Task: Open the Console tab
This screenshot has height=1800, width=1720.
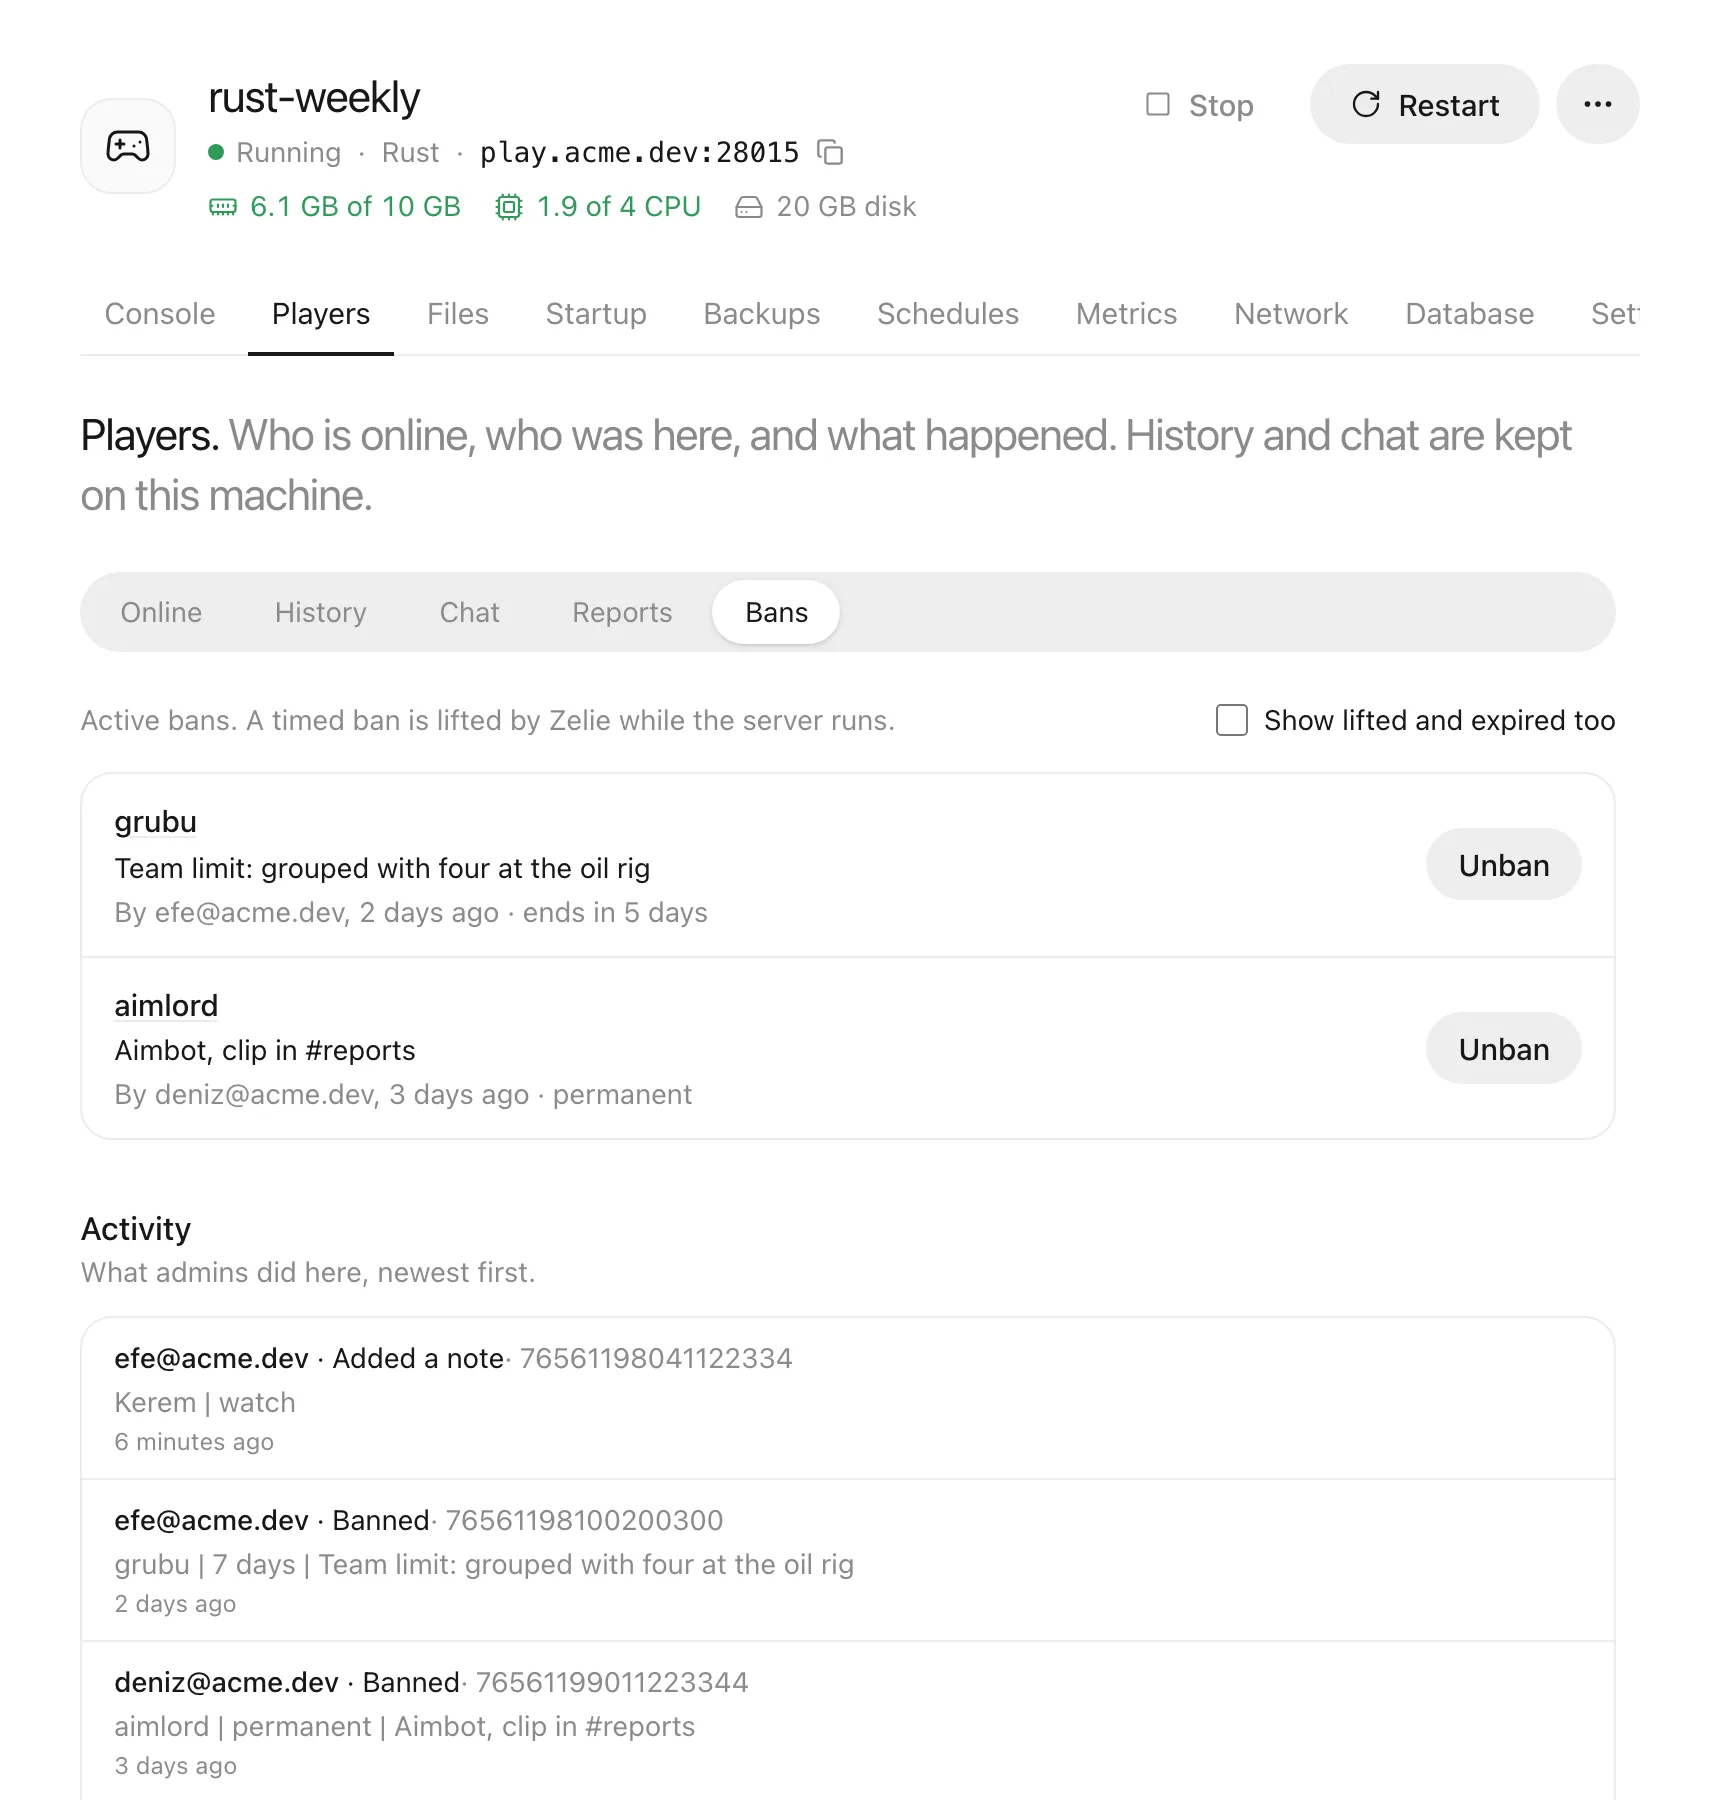Action: (x=160, y=314)
